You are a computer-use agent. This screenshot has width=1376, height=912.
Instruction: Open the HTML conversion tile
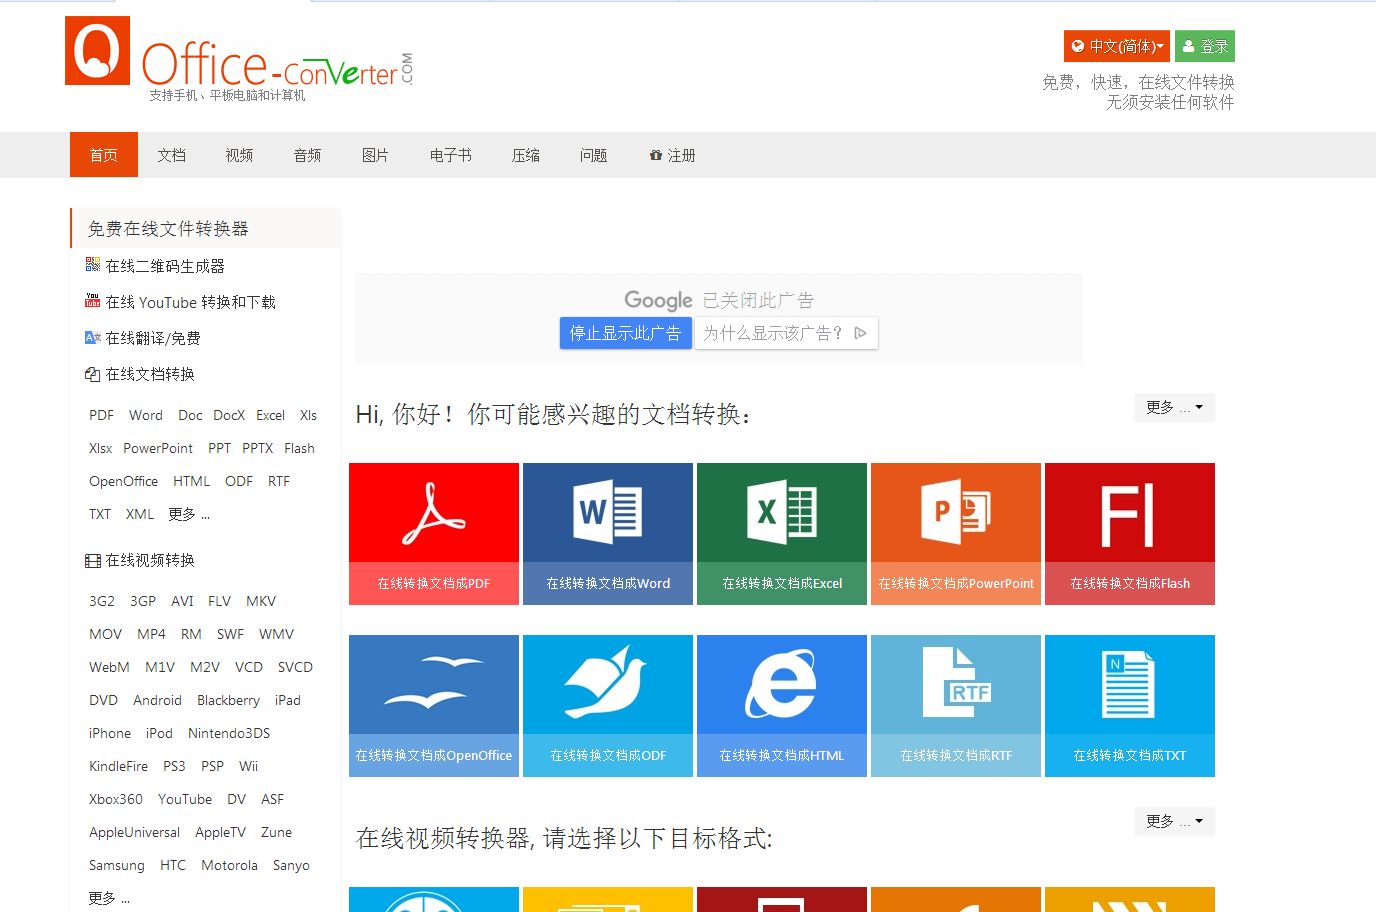click(782, 706)
